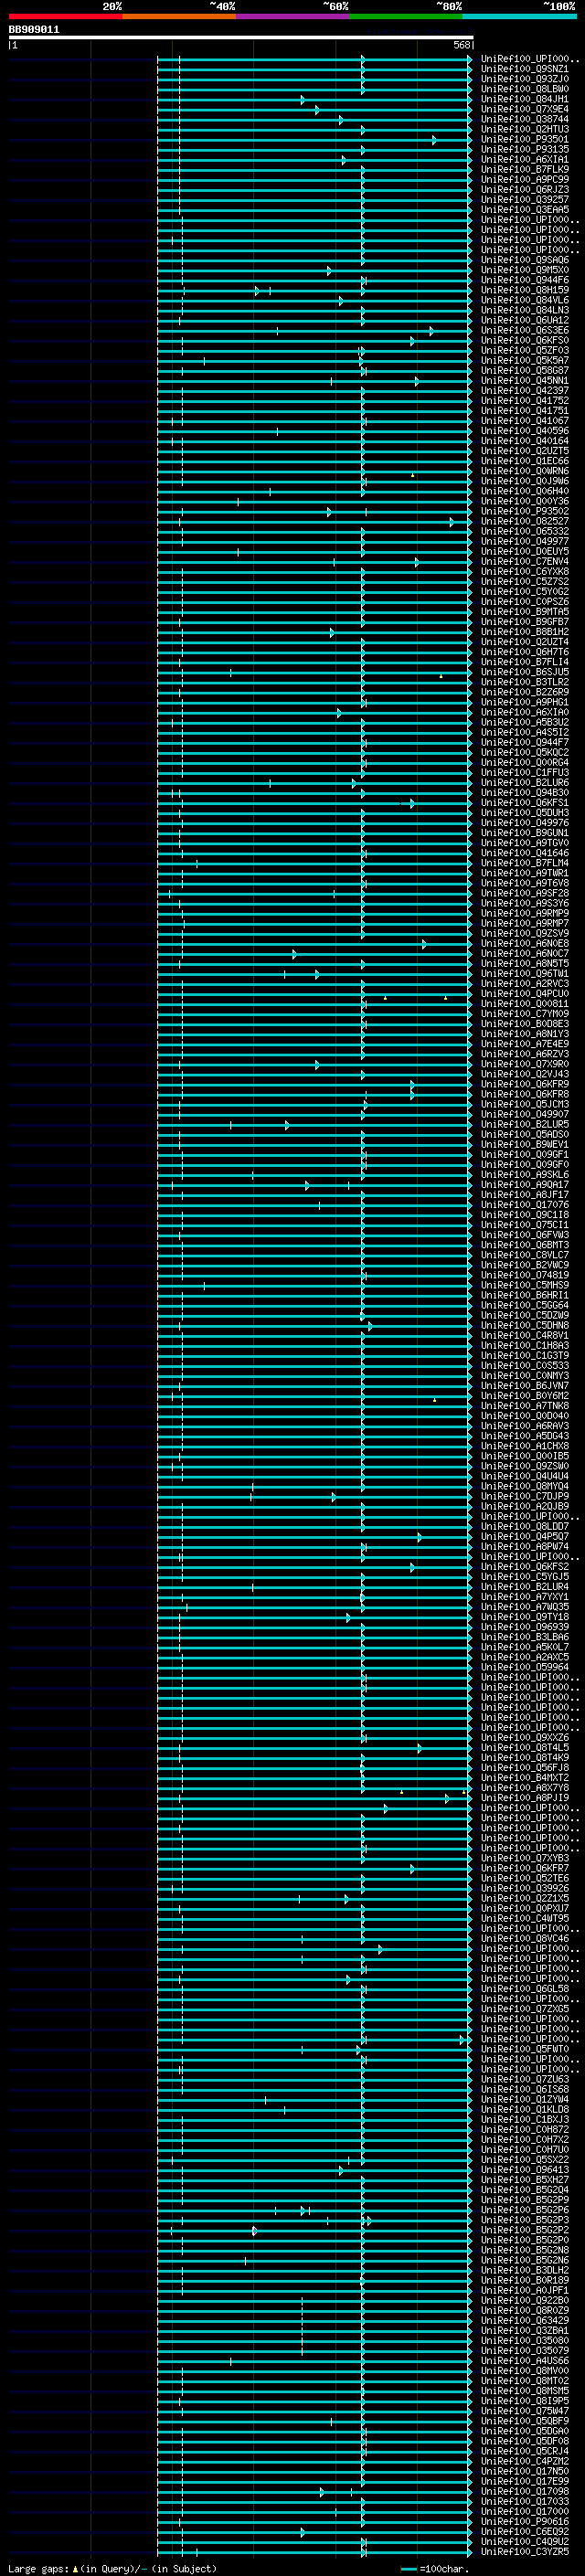The height and width of the screenshot is (2576, 585).
Task: Select hit UniRef100_Q5FWT0
Action: [x=525, y=2049]
